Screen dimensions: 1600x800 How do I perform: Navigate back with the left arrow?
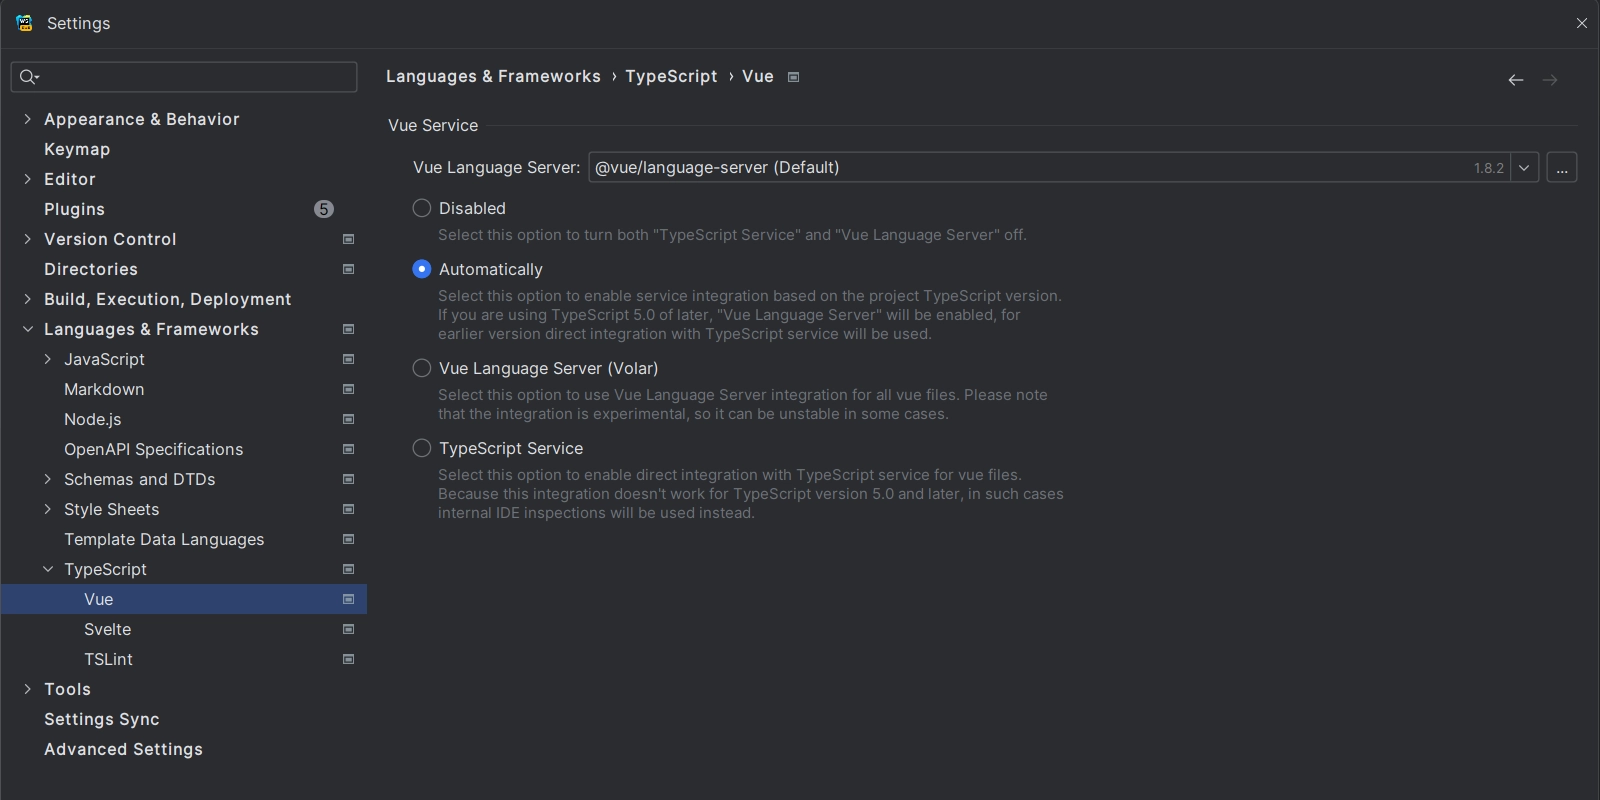point(1516,80)
